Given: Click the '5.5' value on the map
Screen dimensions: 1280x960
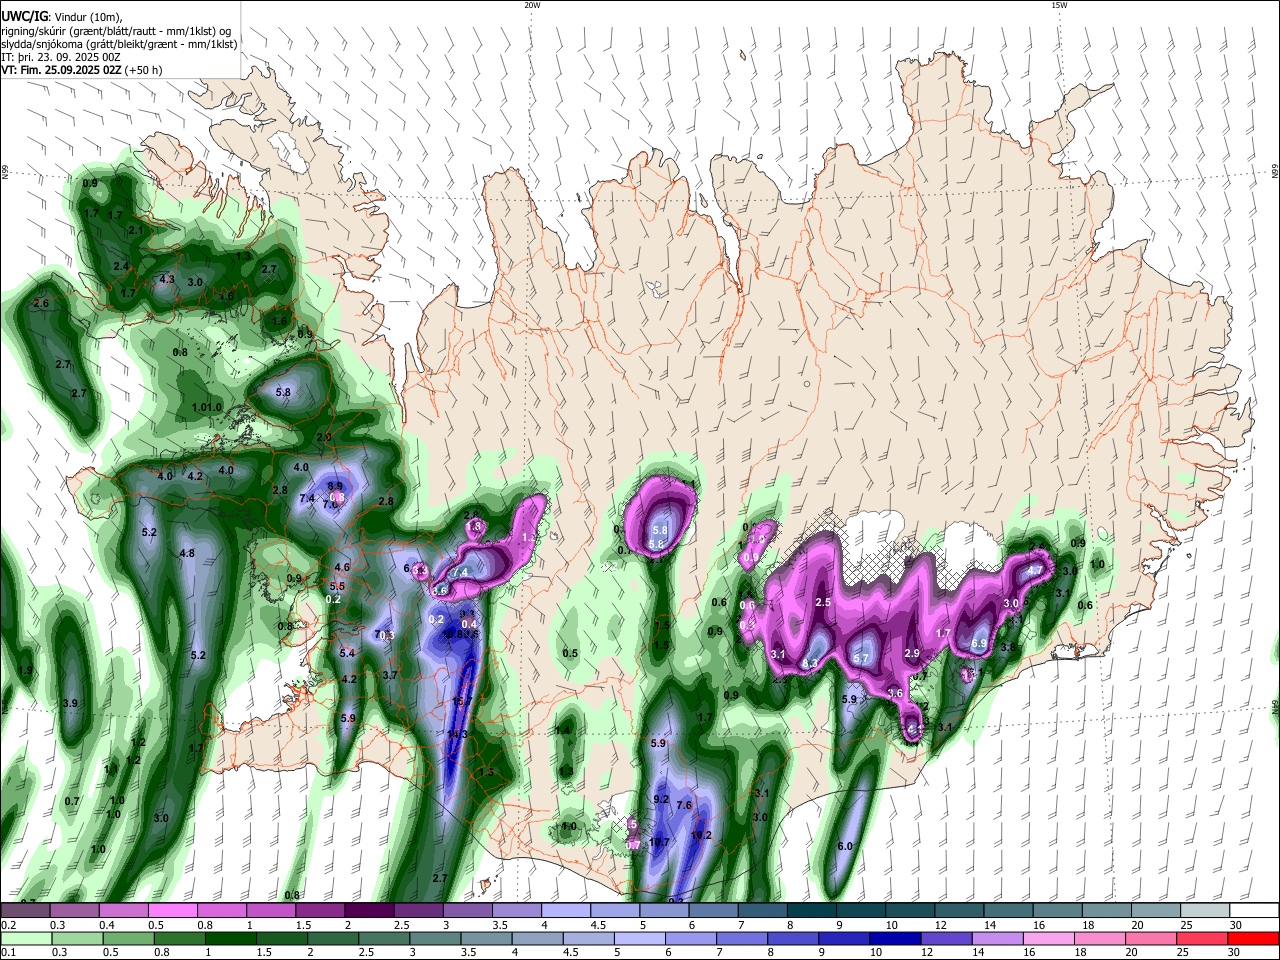Looking at the screenshot, I should (x=337, y=586).
